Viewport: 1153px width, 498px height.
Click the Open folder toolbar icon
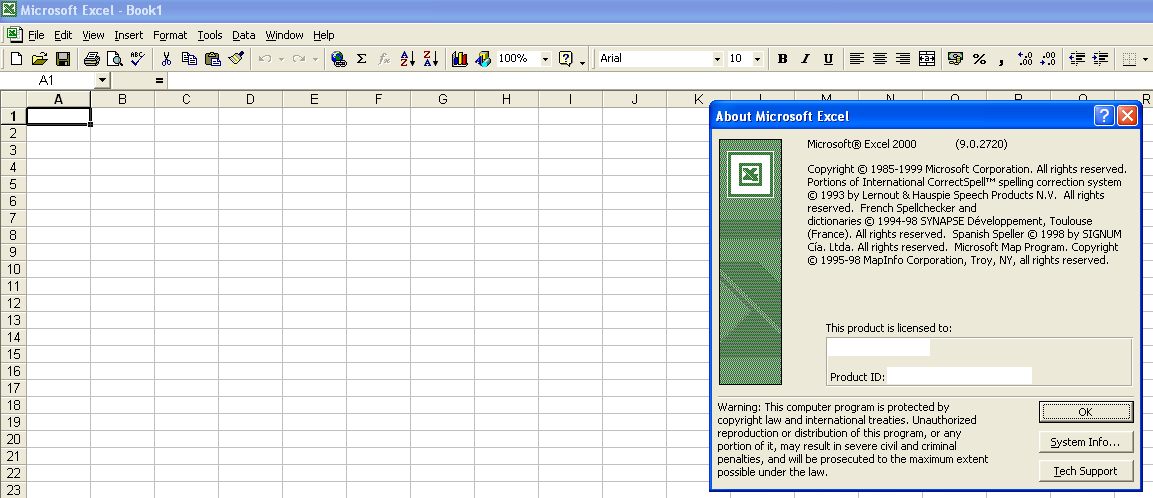point(40,59)
